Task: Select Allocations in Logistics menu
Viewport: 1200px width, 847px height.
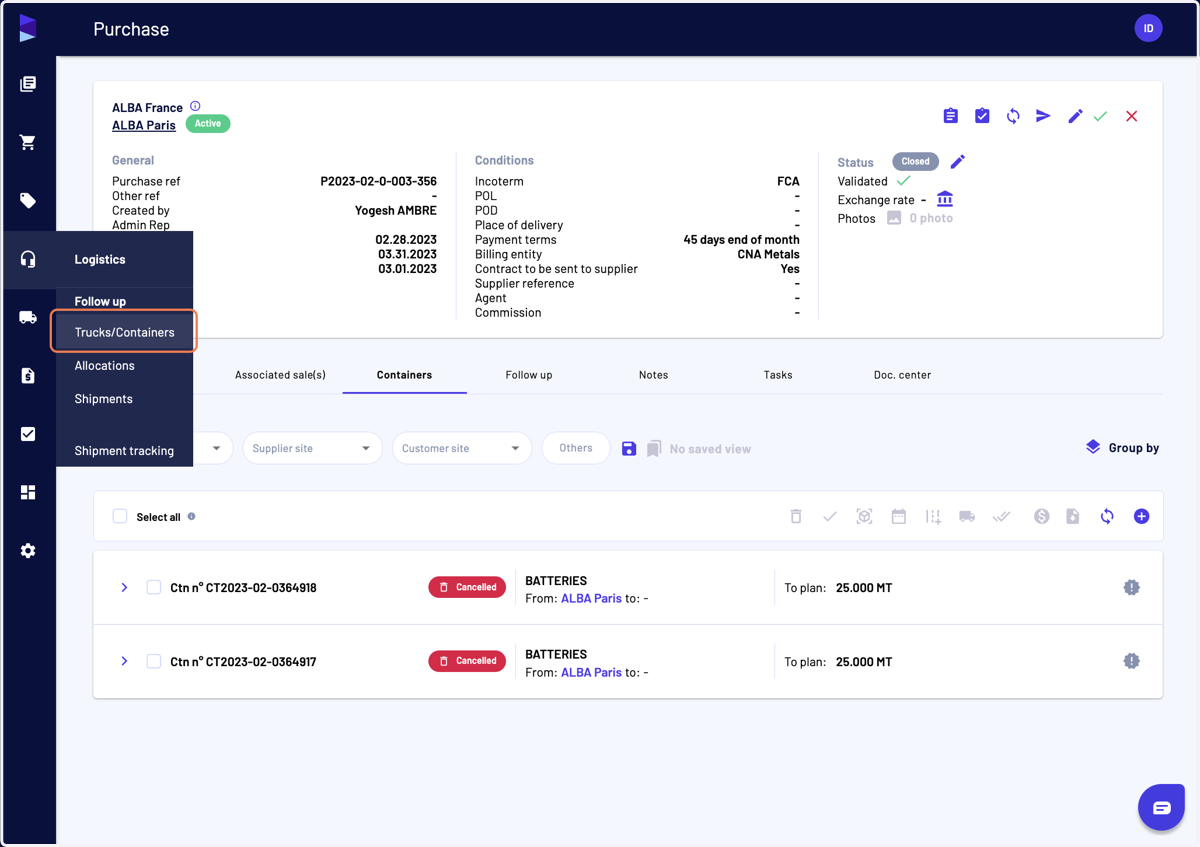Action: pyautogui.click(x=104, y=366)
